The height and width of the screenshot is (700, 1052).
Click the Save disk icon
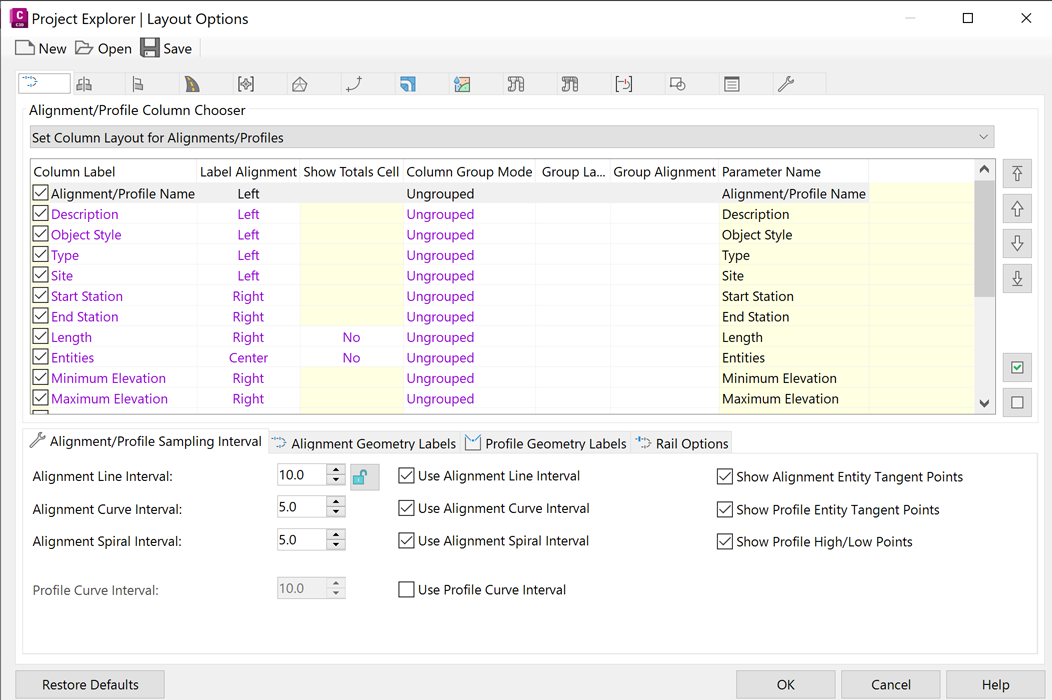150,48
